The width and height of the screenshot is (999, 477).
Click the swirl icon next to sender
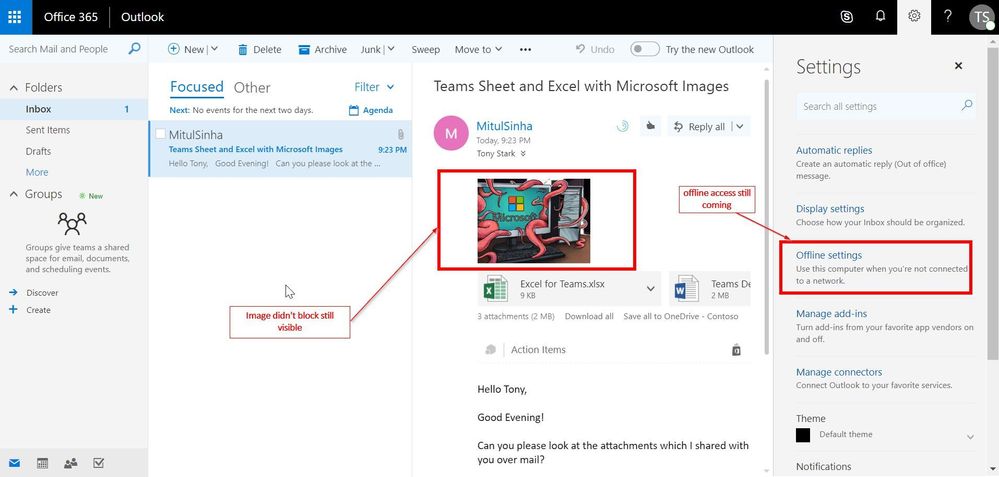(x=622, y=126)
